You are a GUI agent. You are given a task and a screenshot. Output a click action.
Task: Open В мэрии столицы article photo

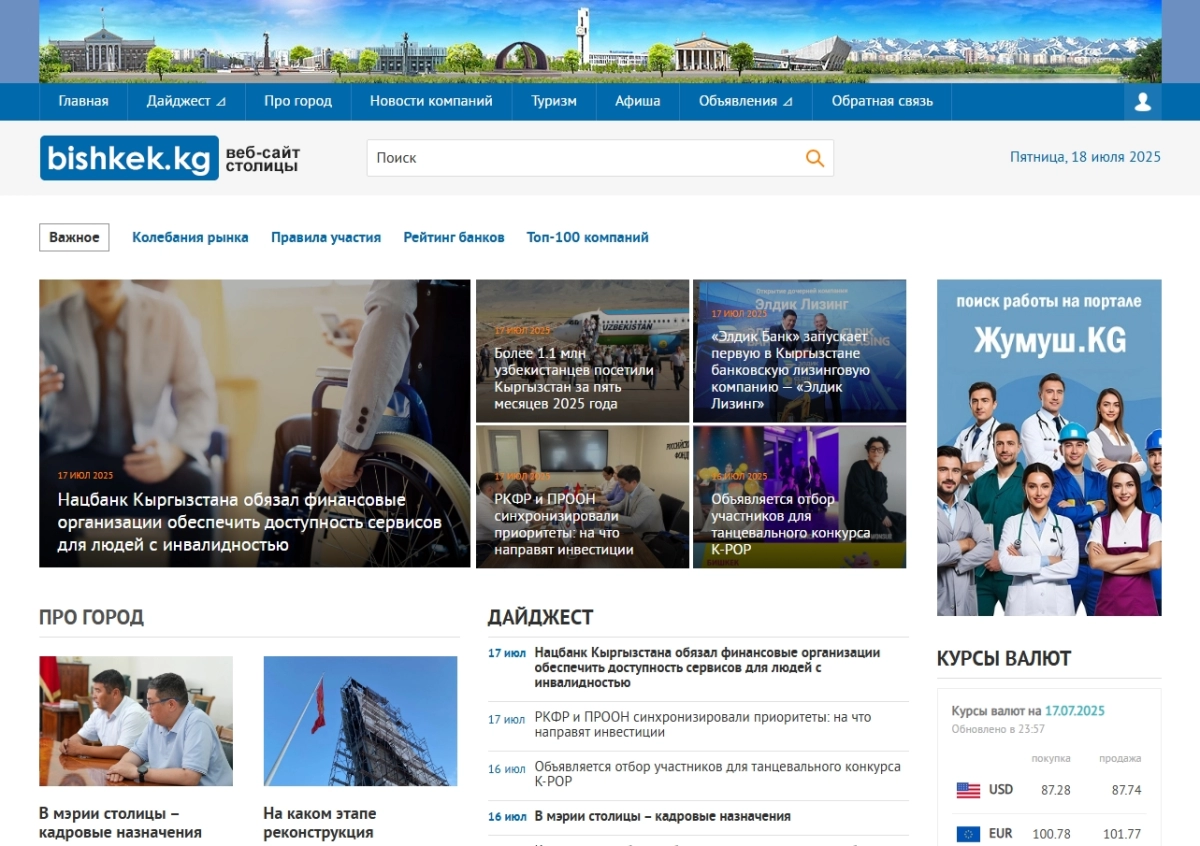pyautogui.click(x=136, y=721)
